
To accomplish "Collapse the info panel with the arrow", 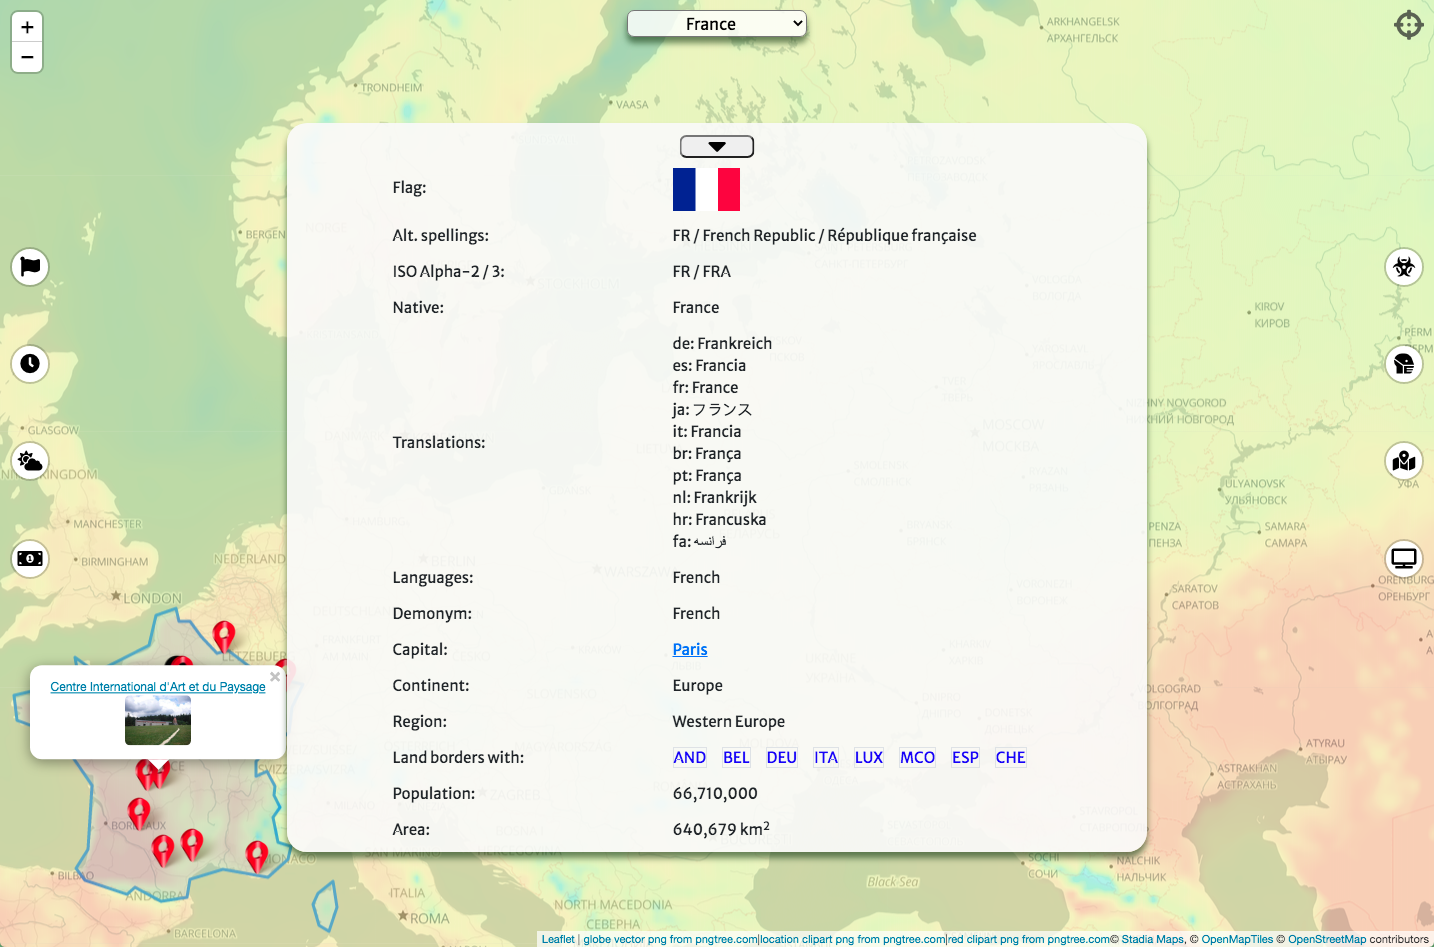I will pos(717,147).
